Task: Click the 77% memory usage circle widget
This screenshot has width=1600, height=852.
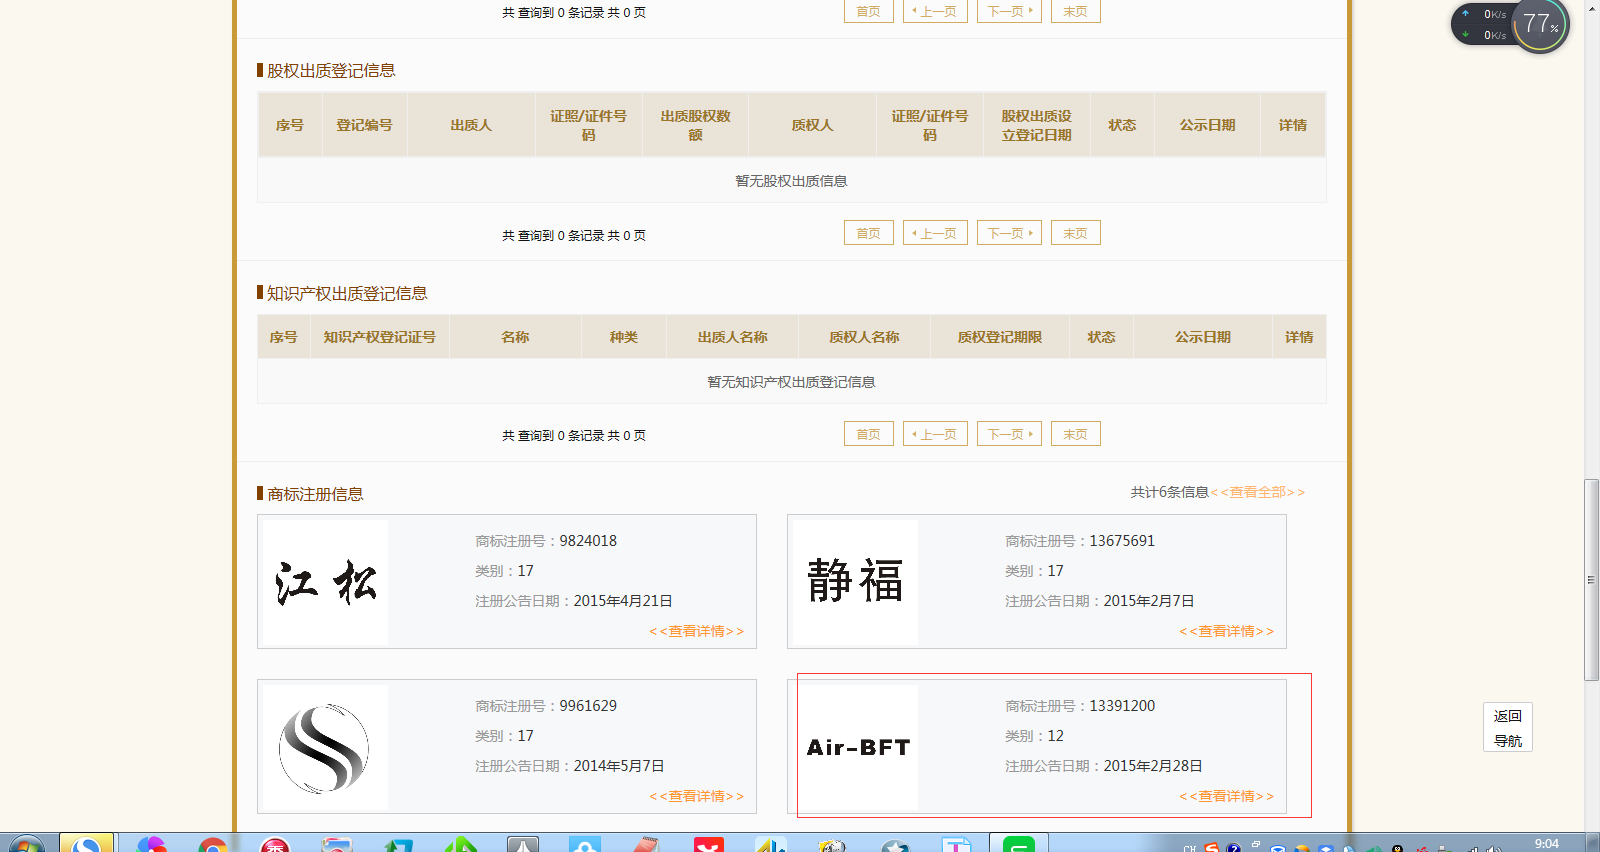Action: [x=1540, y=25]
